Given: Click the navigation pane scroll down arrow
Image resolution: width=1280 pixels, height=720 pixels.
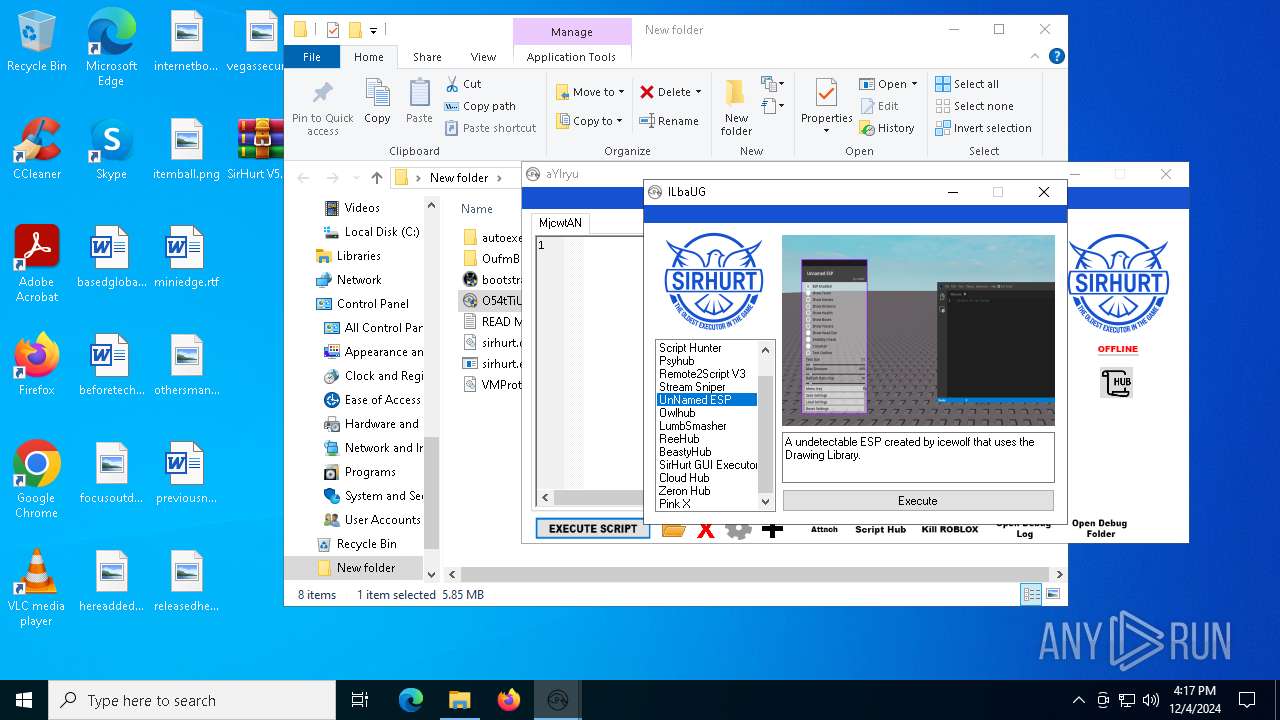Looking at the screenshot, I should [432, 574].
